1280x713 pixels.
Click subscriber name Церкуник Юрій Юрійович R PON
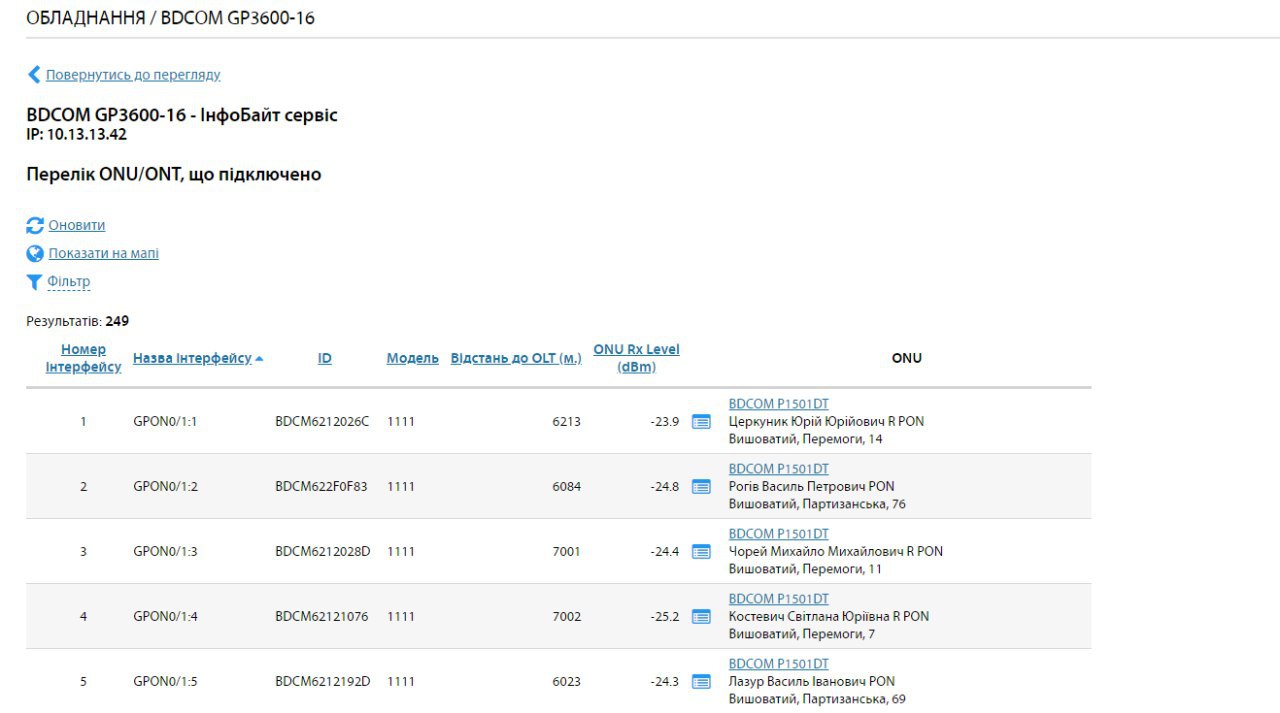coord(826,422)
